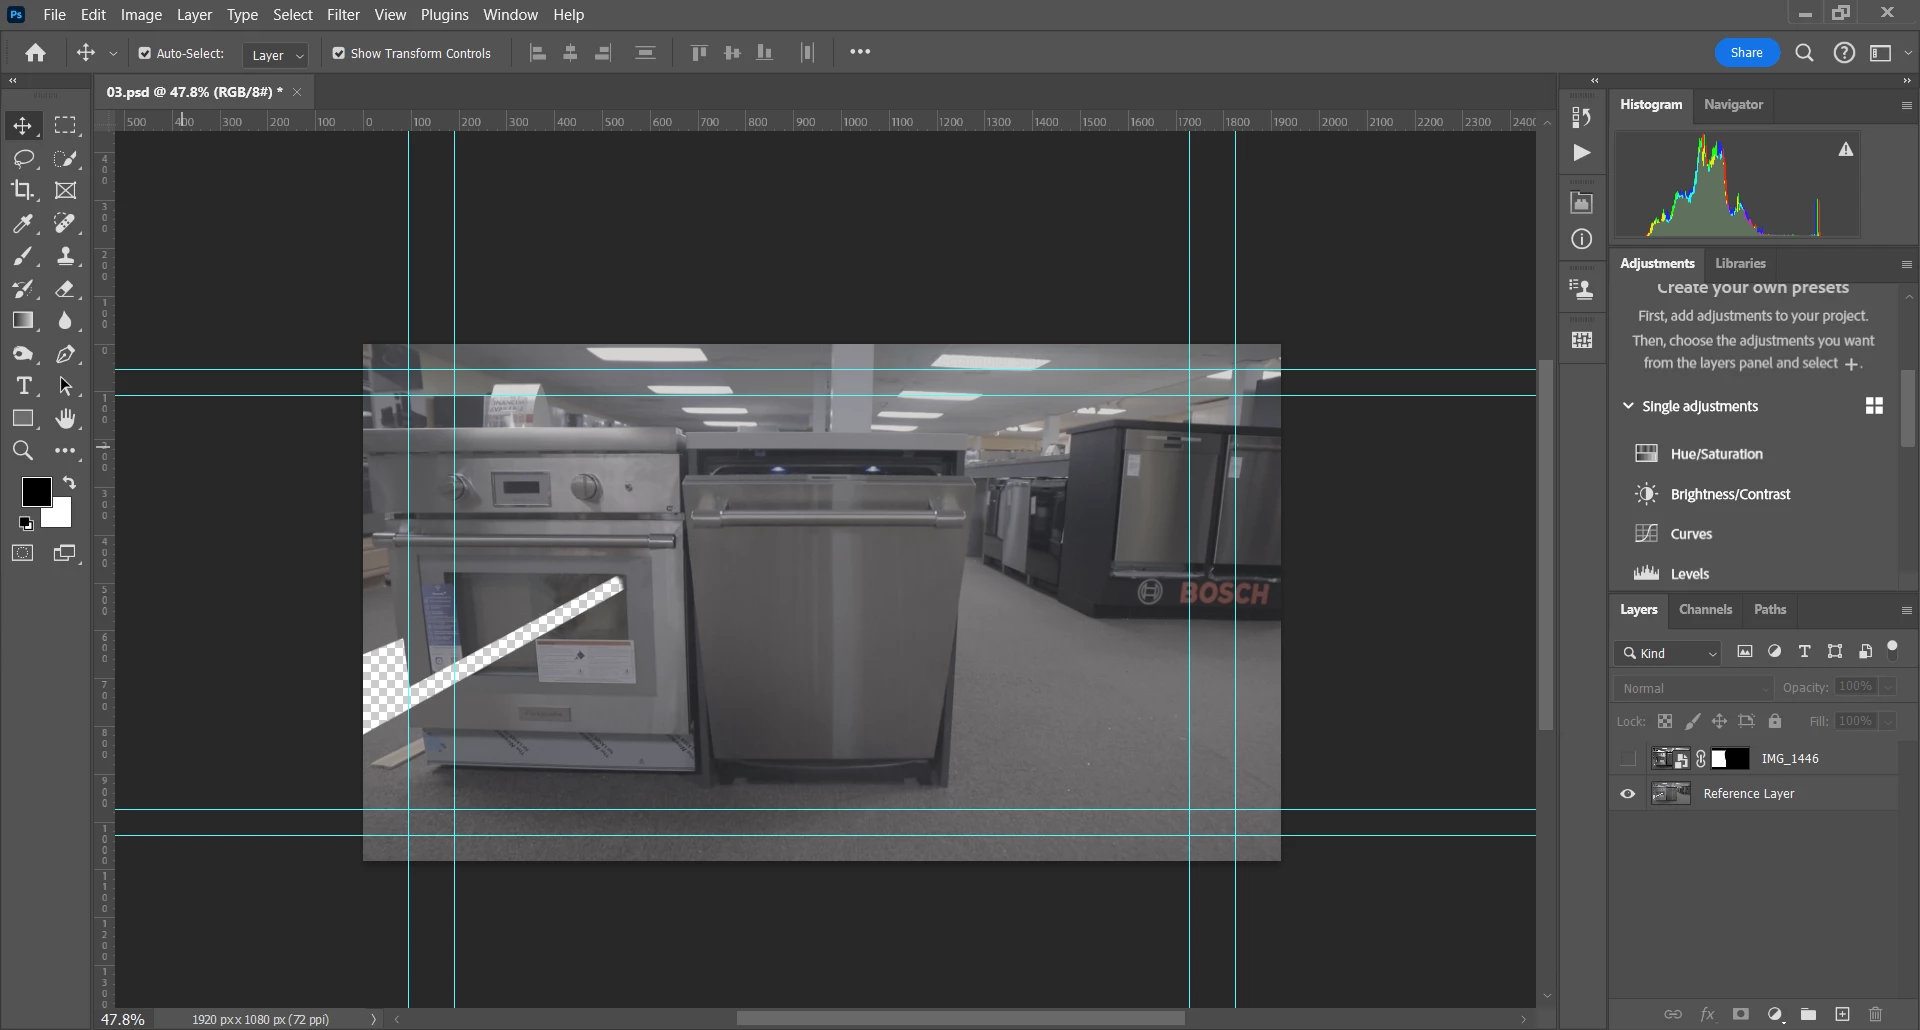Uncheck Show Transform Controls
This screenshot has width=1920, height=1030.
339,53
